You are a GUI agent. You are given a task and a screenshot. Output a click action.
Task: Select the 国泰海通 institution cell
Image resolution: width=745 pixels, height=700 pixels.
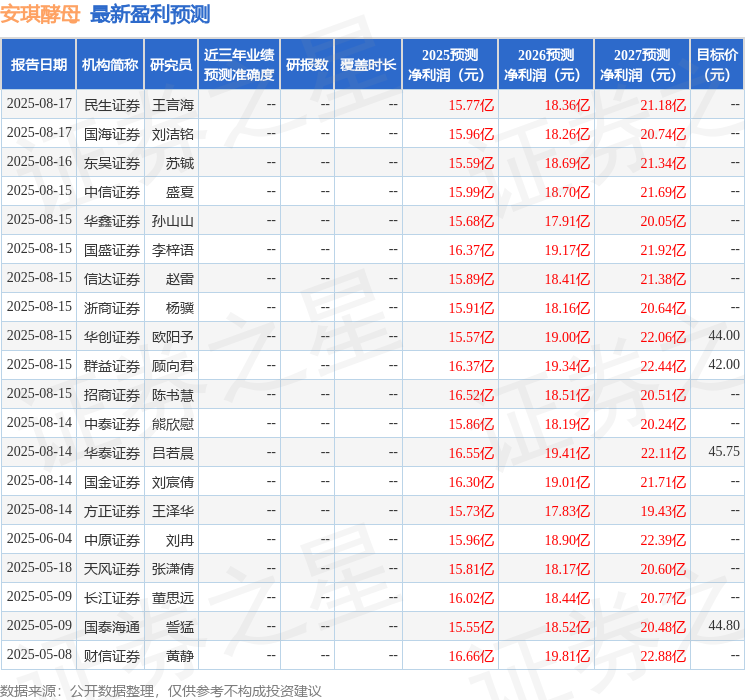112,627
